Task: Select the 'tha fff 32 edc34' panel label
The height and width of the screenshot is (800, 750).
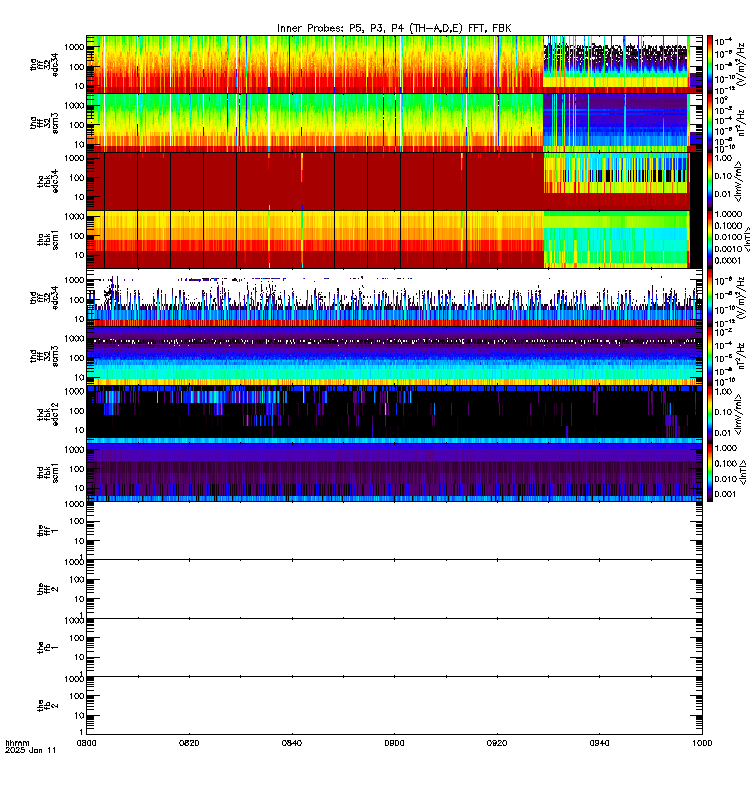Action: (44, 64)
